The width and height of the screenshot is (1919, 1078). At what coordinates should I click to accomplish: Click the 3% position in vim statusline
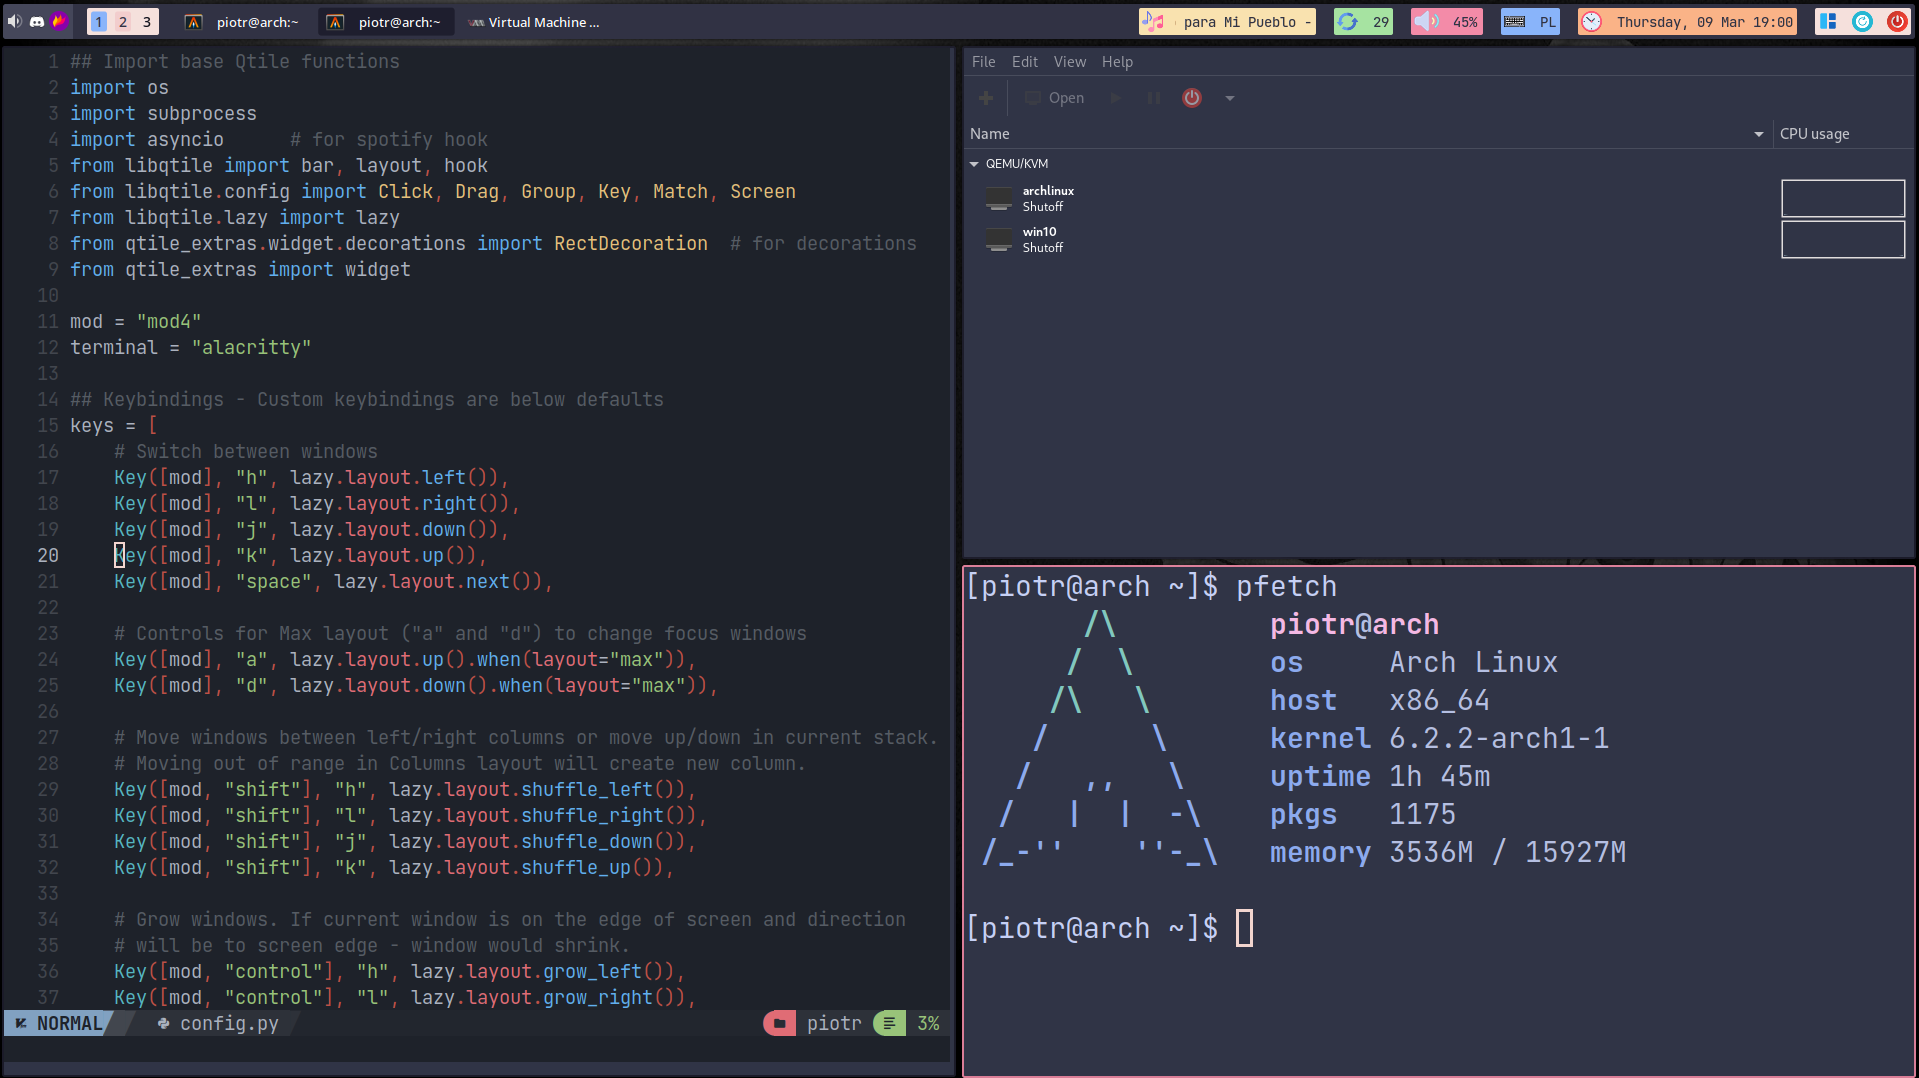(928, 1023)
